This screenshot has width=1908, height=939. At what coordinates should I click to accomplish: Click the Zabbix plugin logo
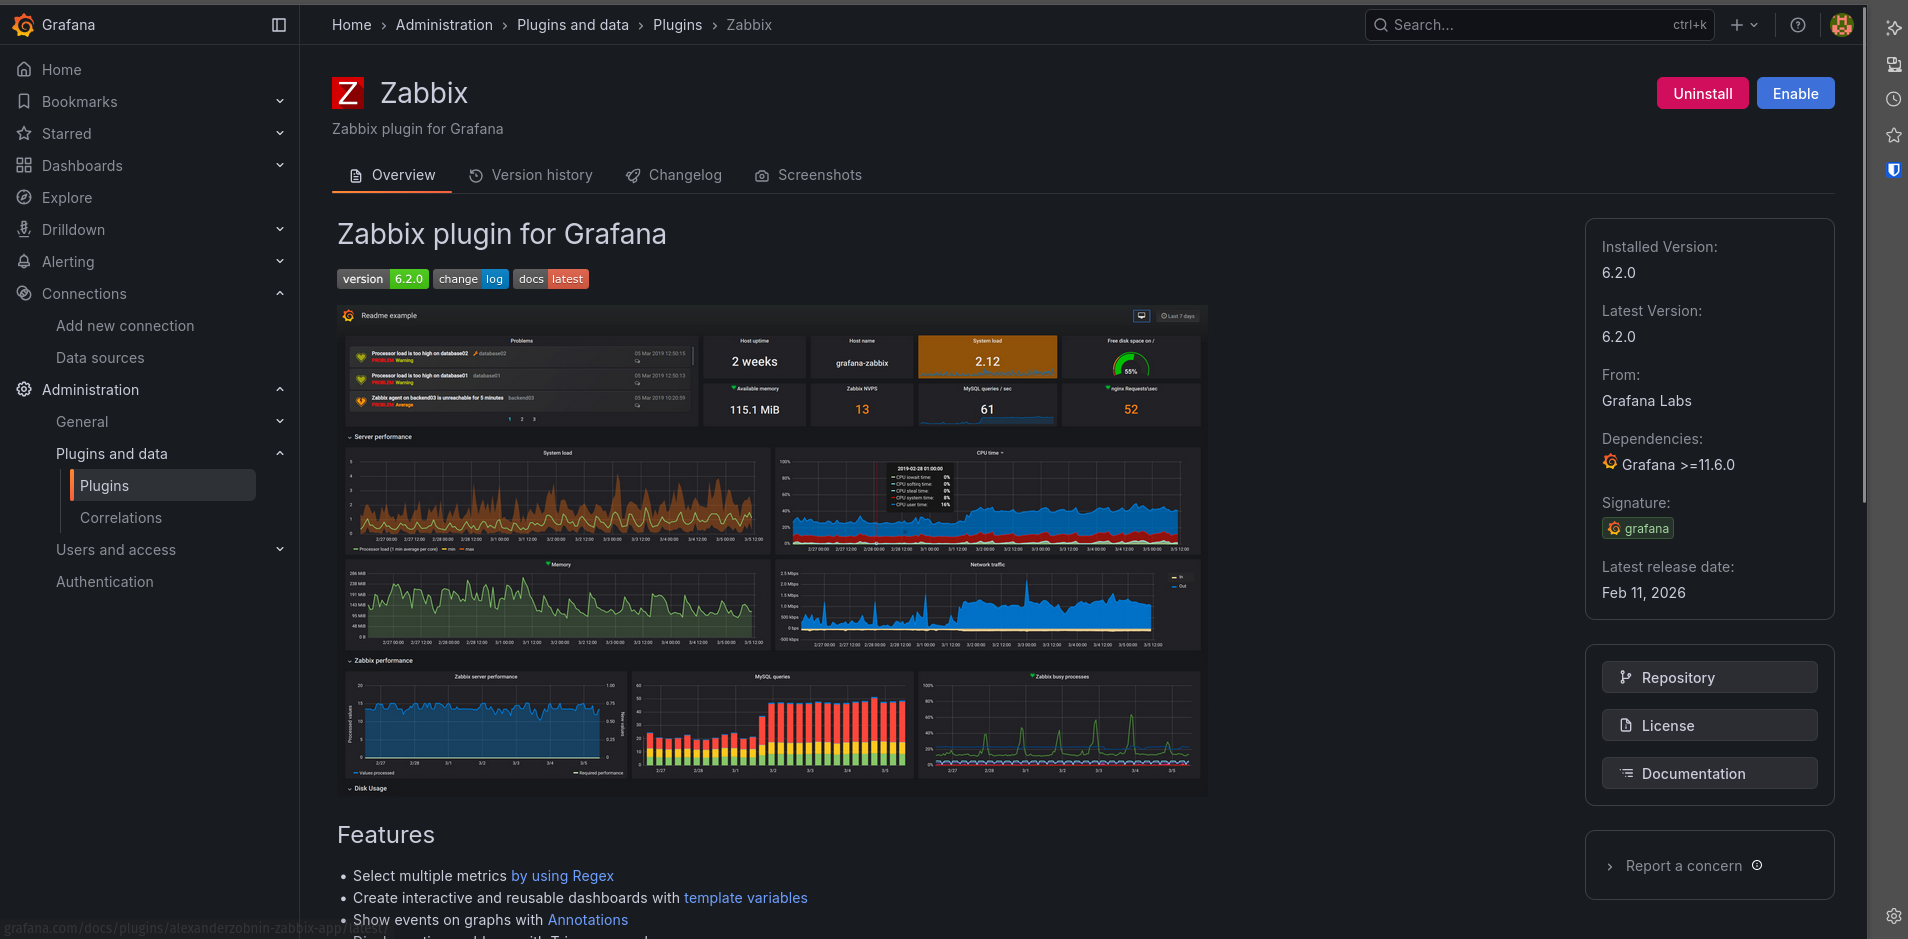point(348,93)
